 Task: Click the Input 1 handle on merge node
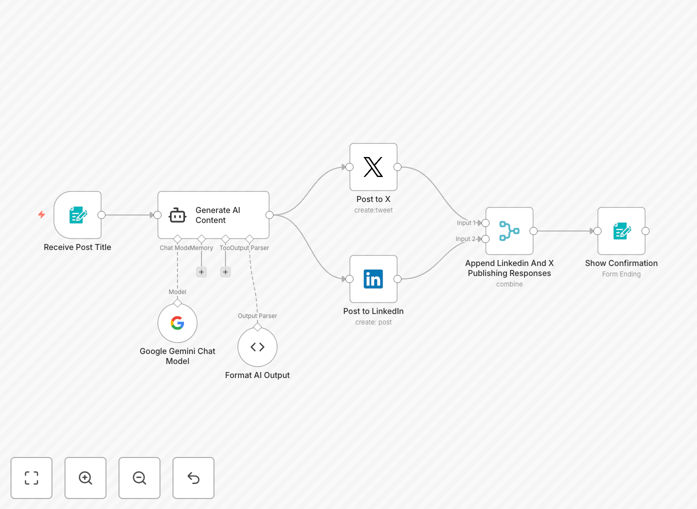[x=485, y=223]
